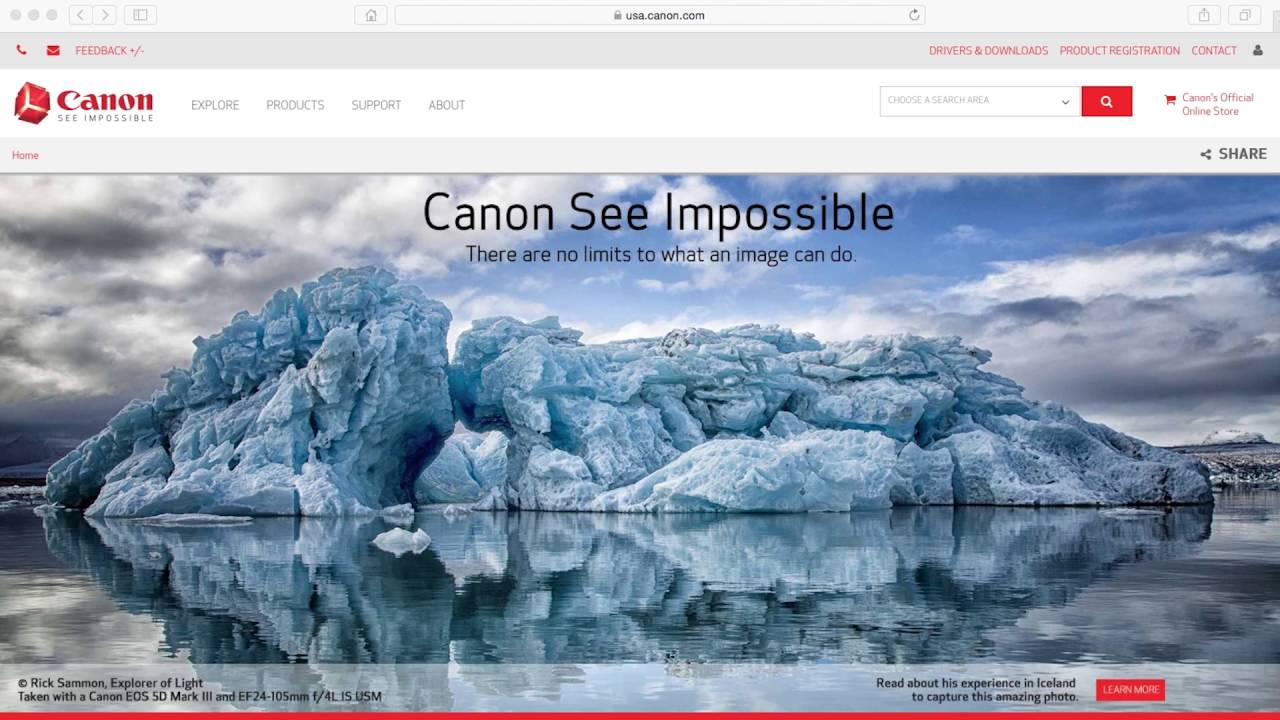1280x720 pixels.
Task: Open the ABOUT menu
Action: (x=447, y=105)
